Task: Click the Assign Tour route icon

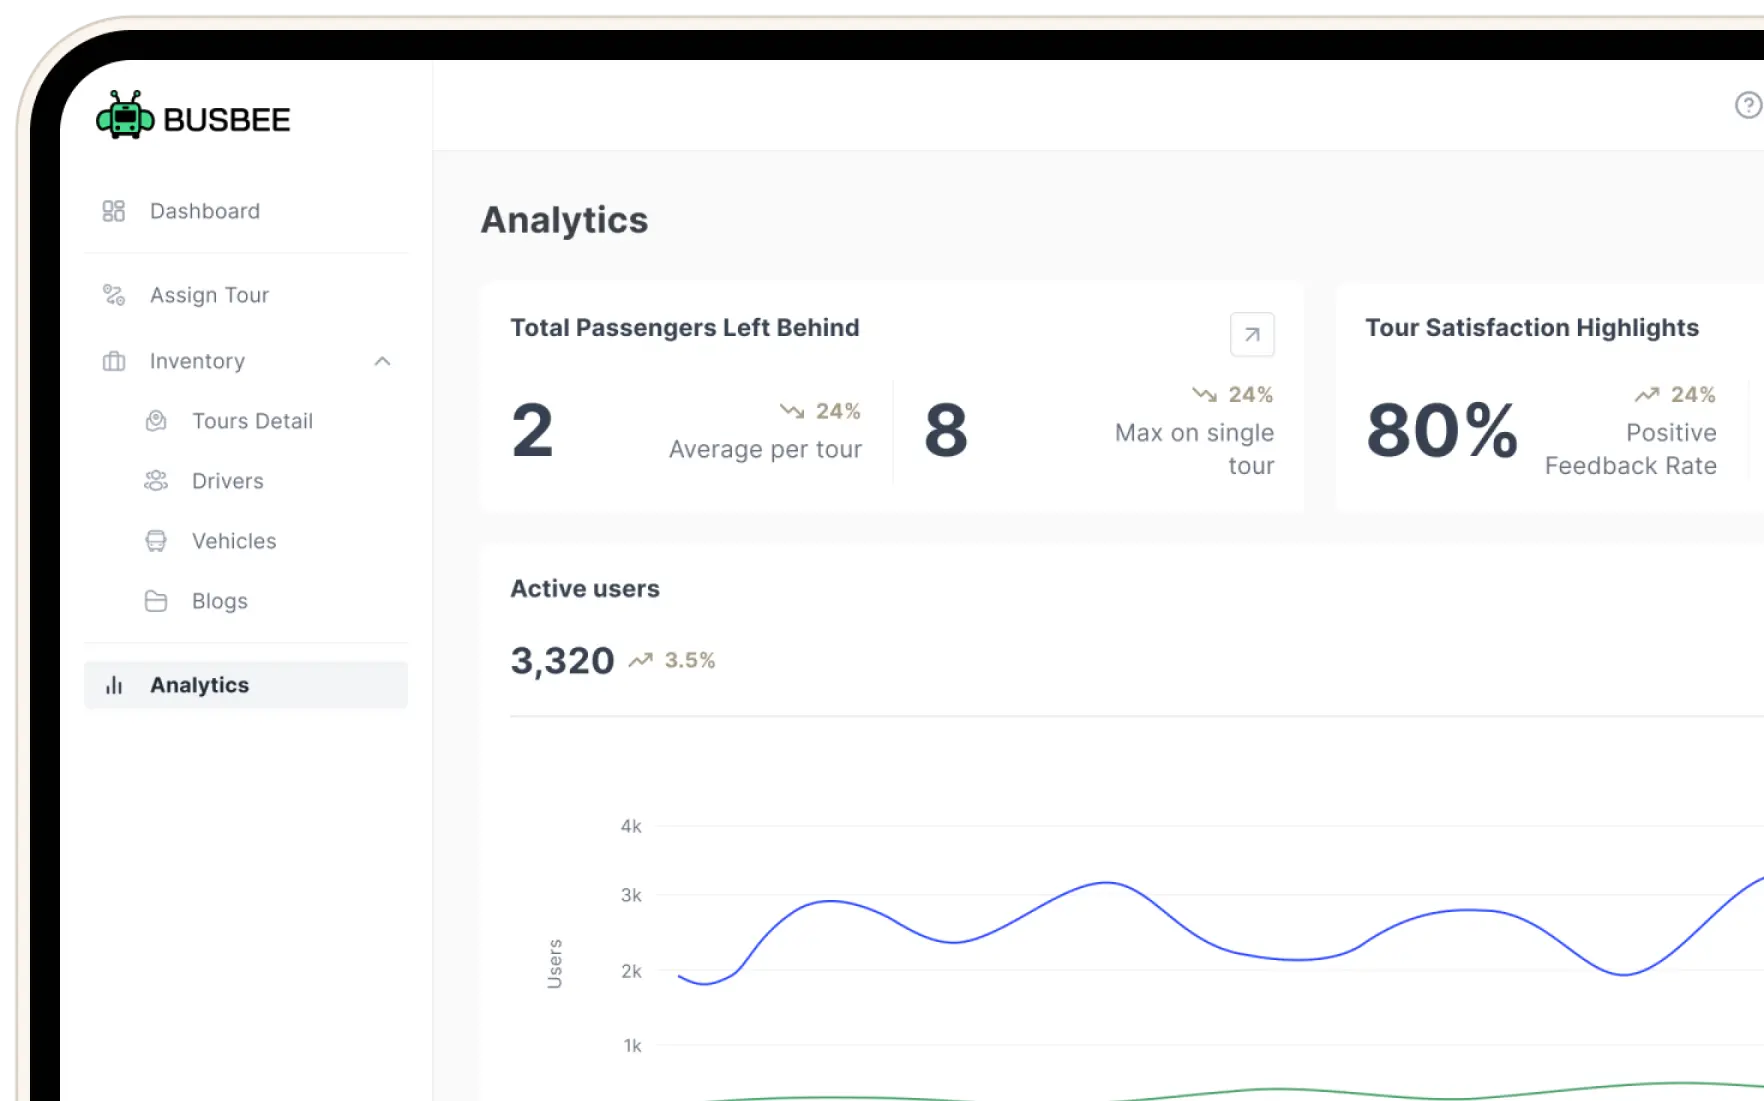Action: [114, 295]
